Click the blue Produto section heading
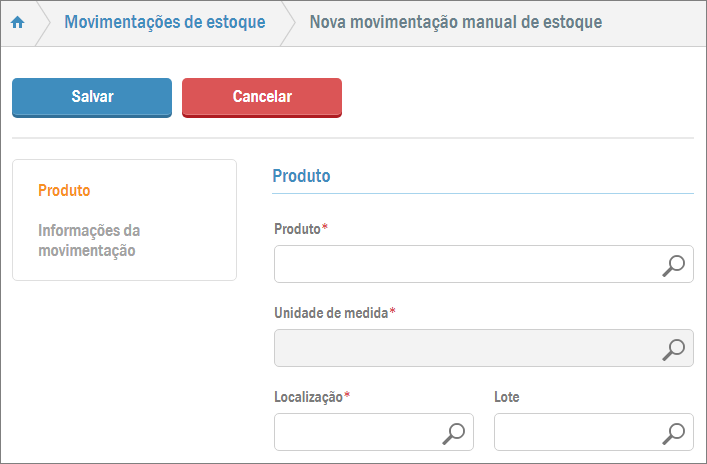The height and width of the screenshot is (464, 707). 301,176
